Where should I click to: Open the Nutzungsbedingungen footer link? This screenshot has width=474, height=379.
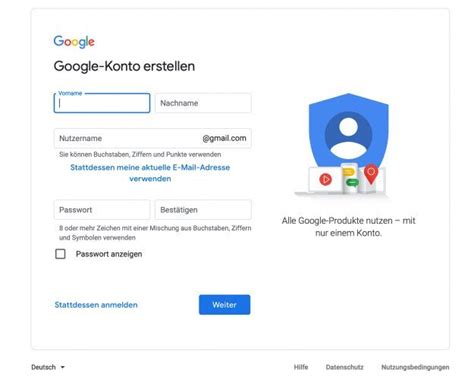(415, 367)
